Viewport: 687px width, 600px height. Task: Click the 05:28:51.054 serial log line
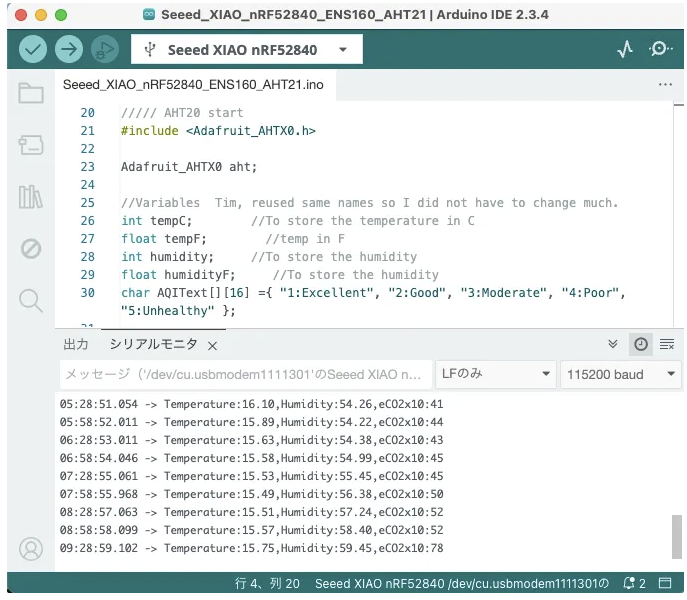(251, 404)
